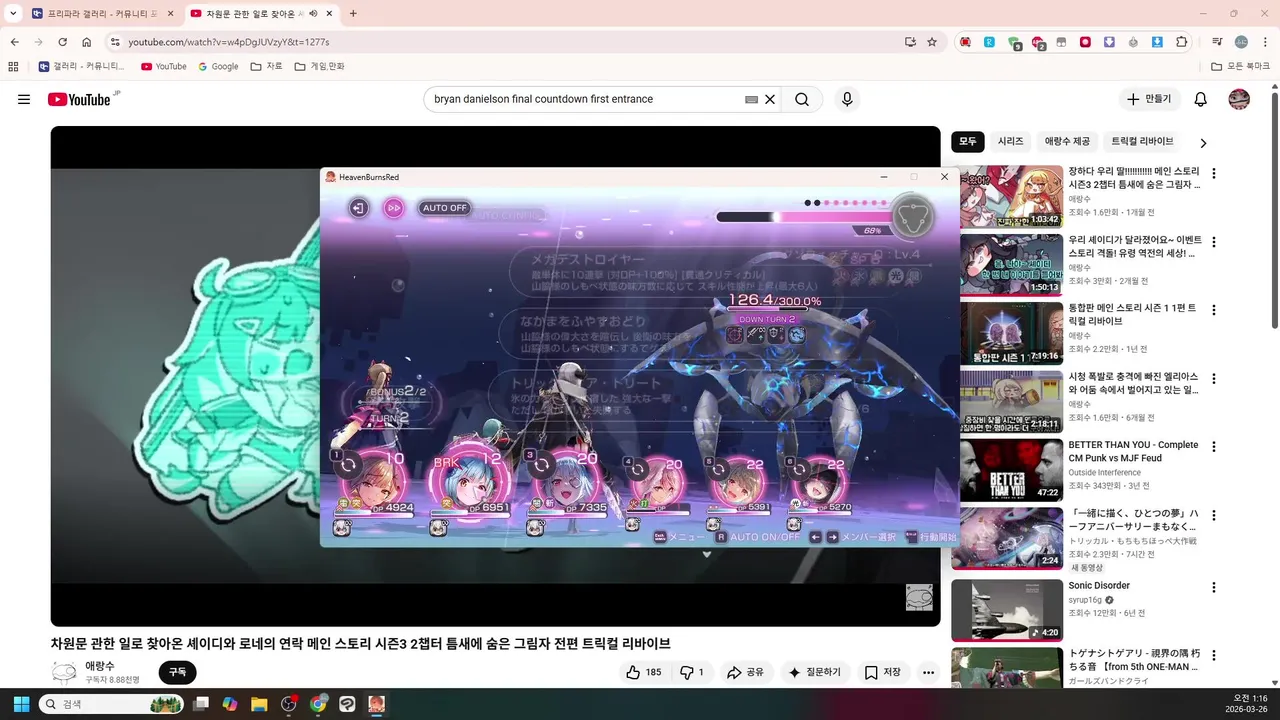Image resolution: width=1280 pixels, height=720 pixels.
Task: Open the 게임,만화 bookmark folder
Action: [x=320, y=66]
